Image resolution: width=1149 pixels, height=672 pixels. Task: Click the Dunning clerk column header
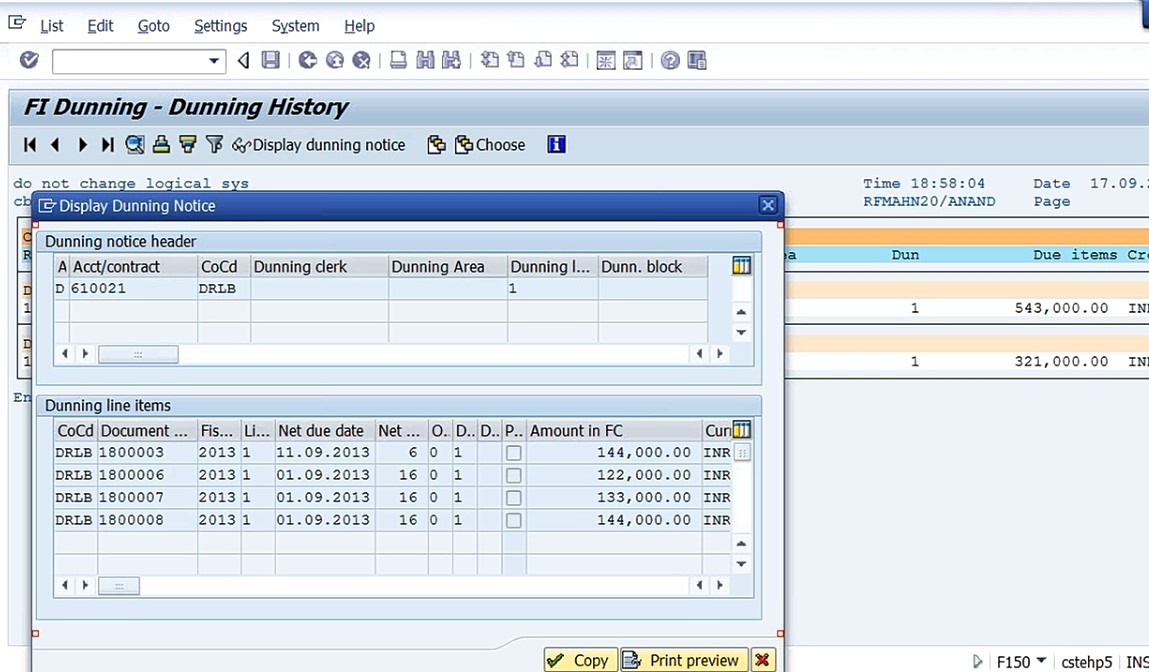coord(319,267)
